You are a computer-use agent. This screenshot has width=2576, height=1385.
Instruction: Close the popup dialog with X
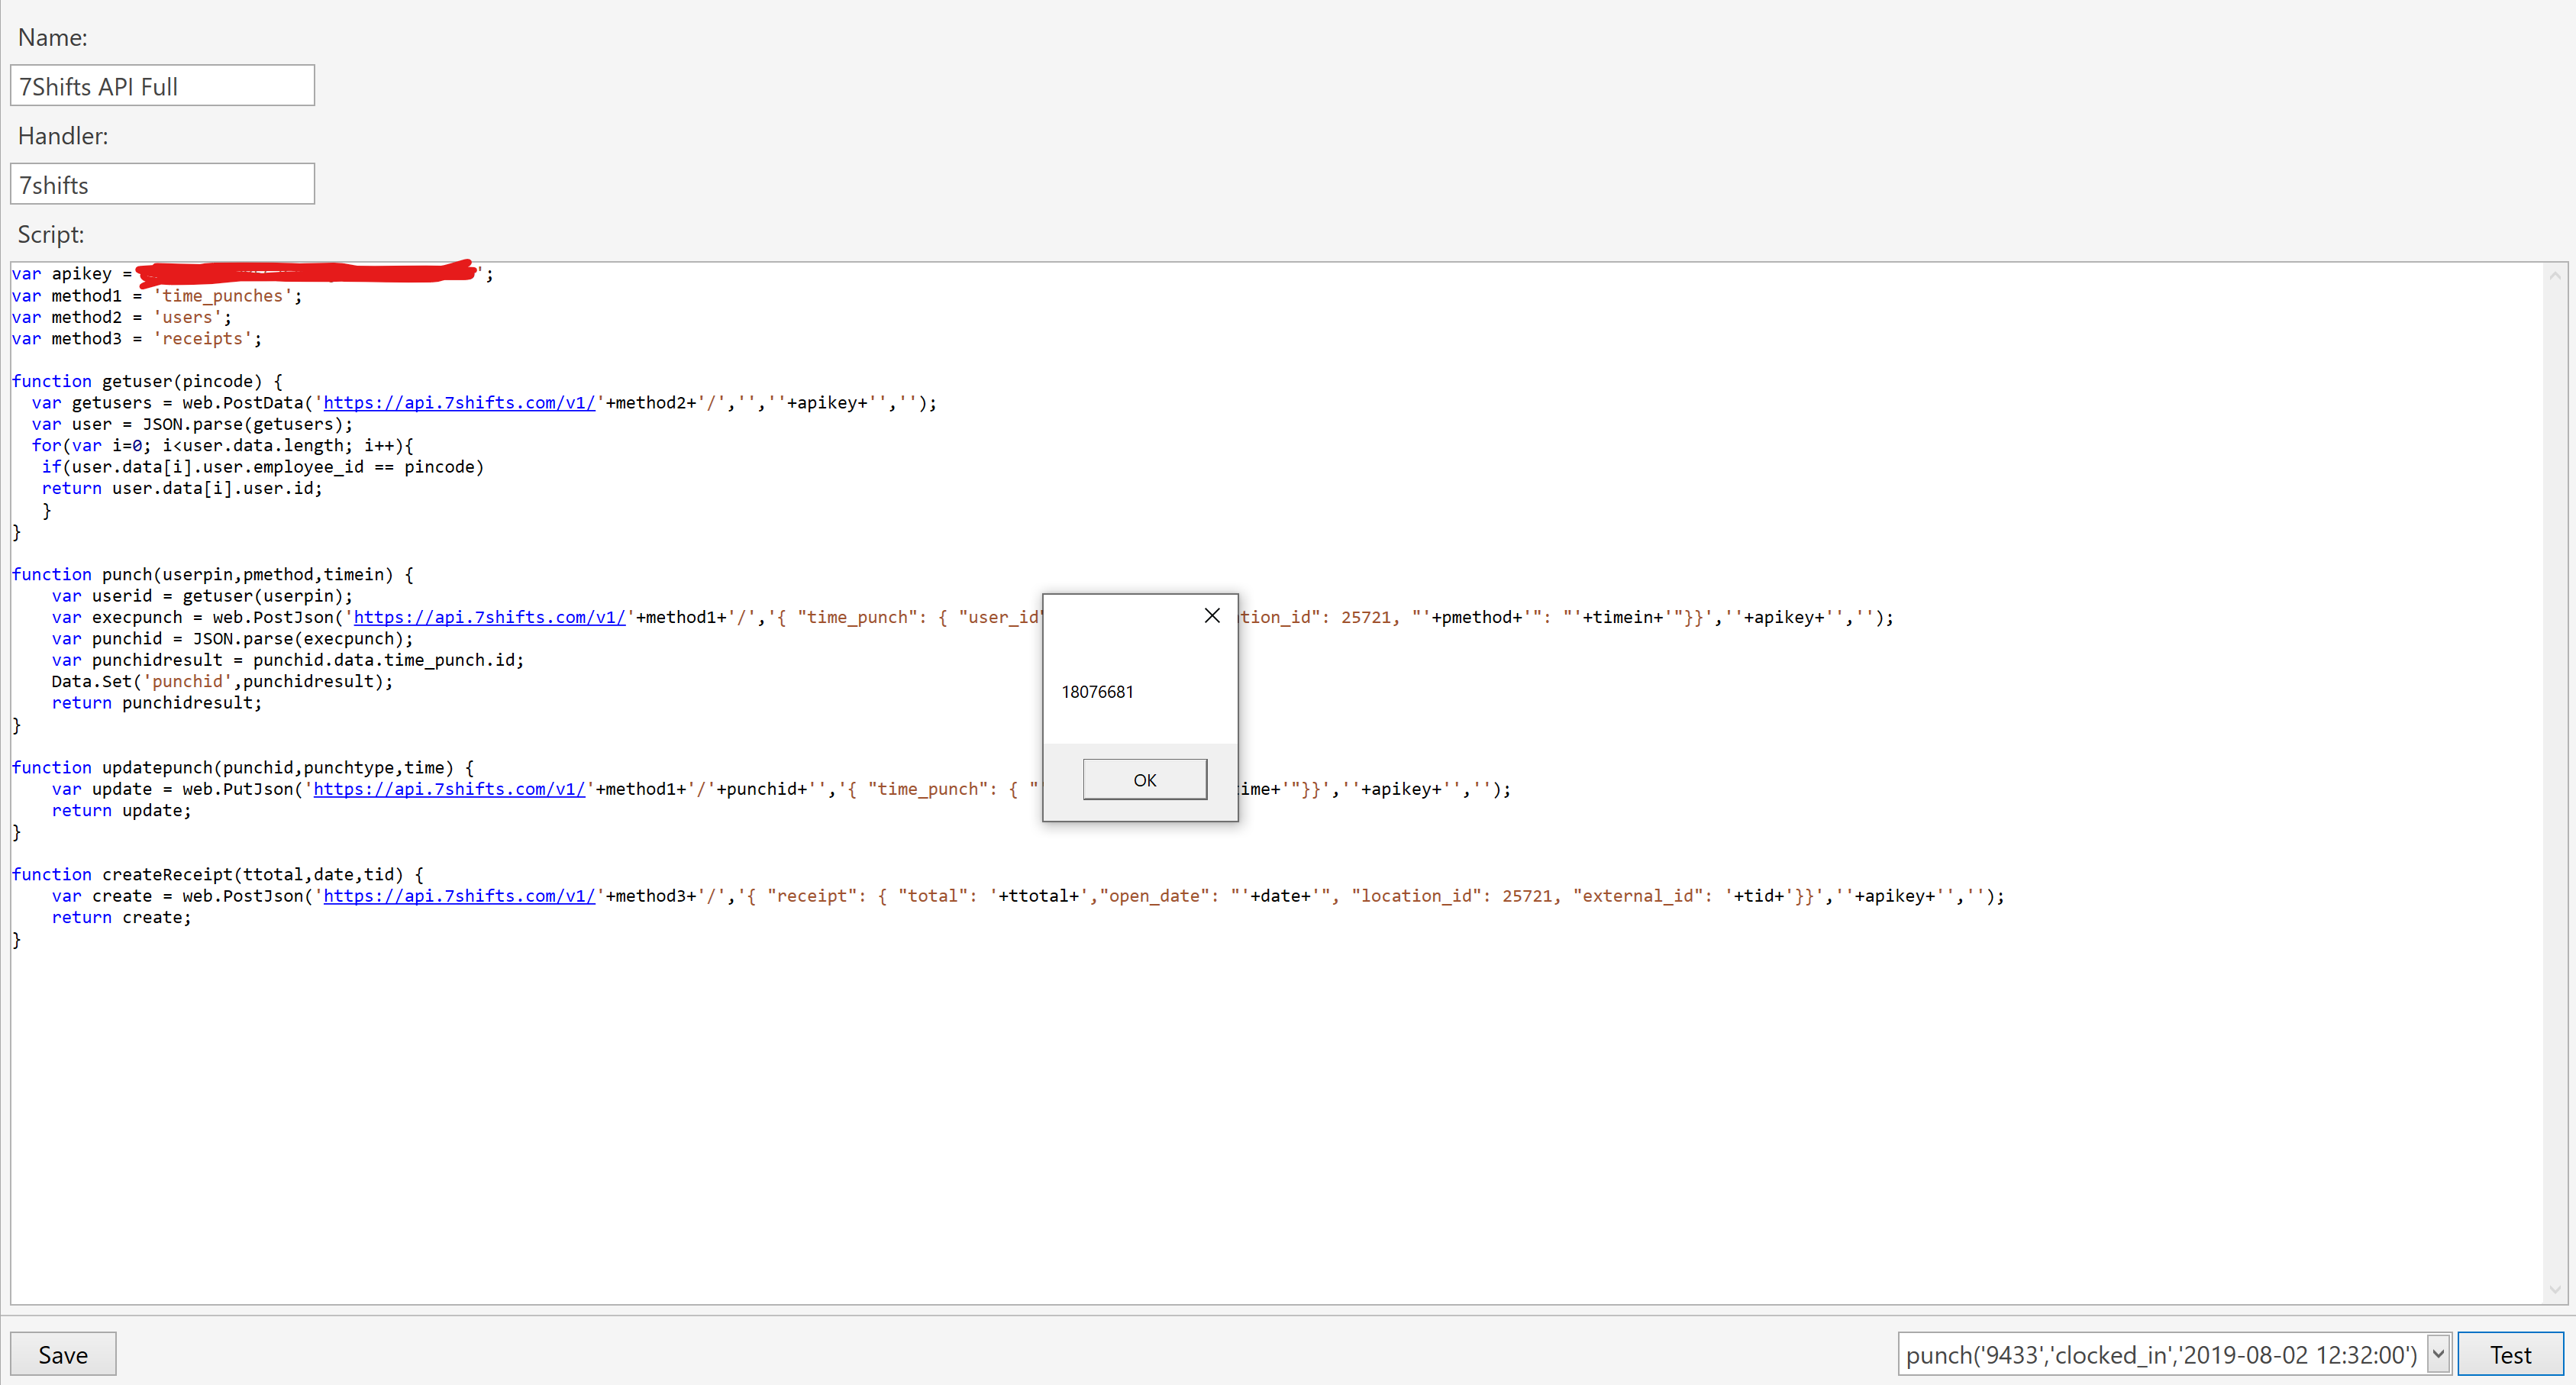tap(1211, 615)
